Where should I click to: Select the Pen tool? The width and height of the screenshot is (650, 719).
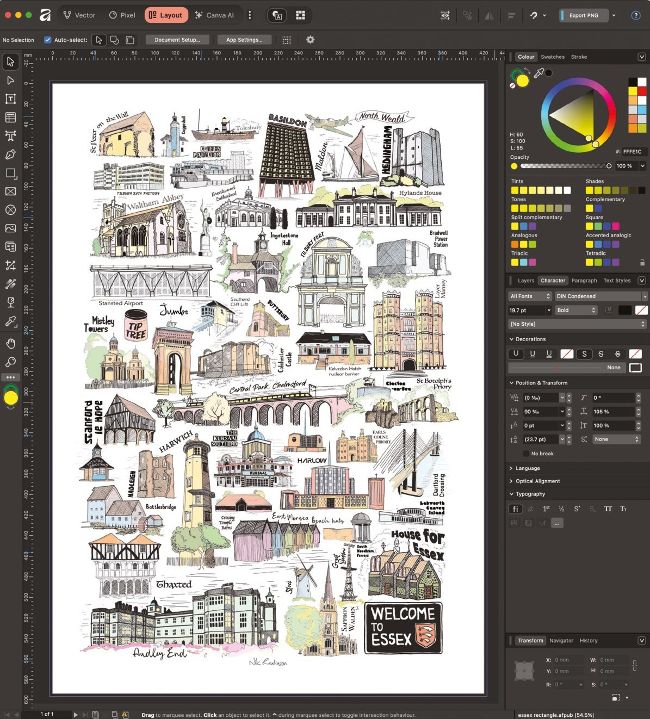(x=11, y=155)
